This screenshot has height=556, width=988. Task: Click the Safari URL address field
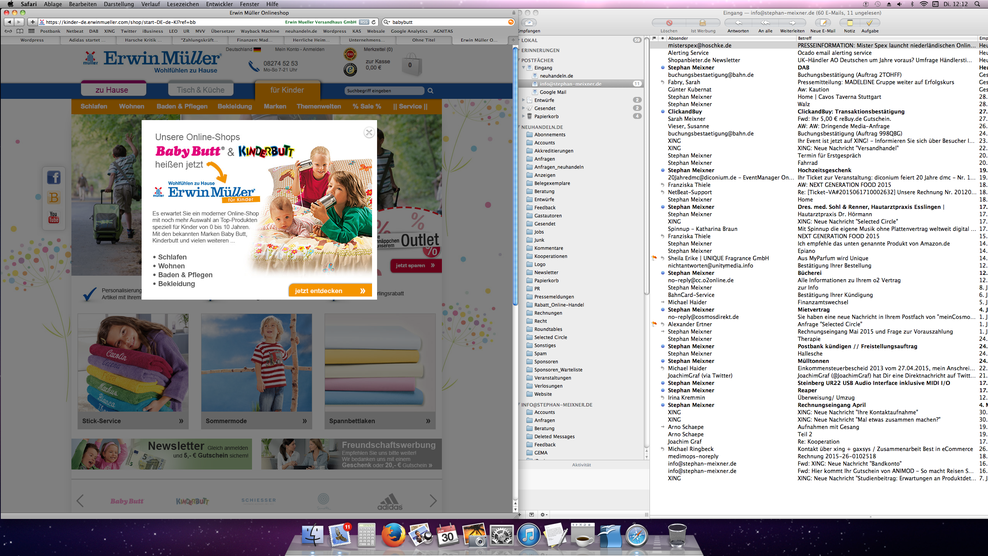[208, 22]
